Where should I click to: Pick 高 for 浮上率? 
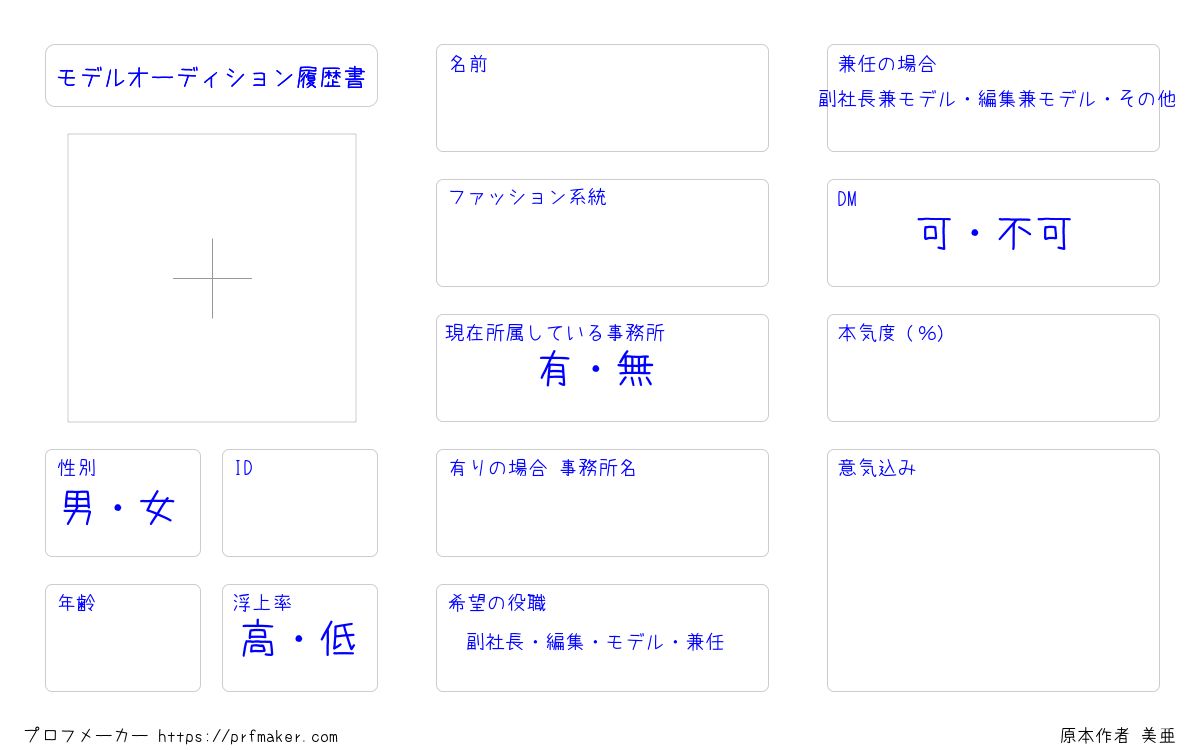click(258, 639)
